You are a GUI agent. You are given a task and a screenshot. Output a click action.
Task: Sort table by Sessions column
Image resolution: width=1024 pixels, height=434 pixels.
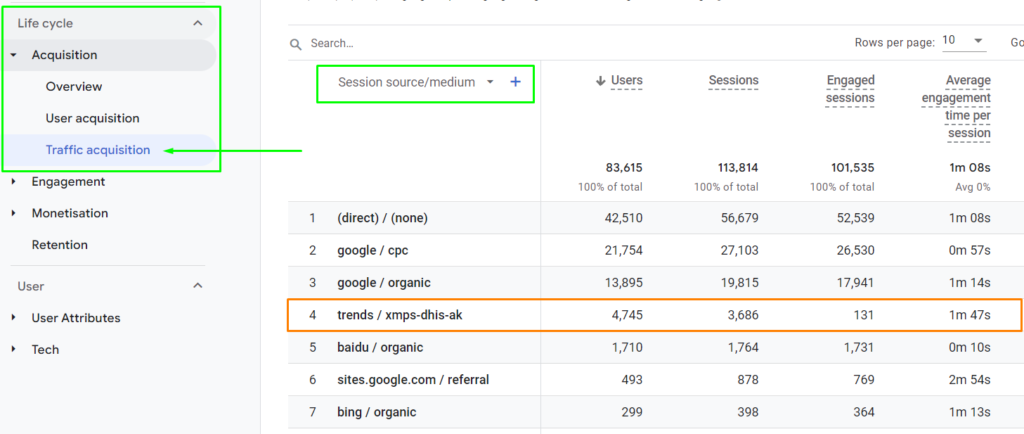733,81
